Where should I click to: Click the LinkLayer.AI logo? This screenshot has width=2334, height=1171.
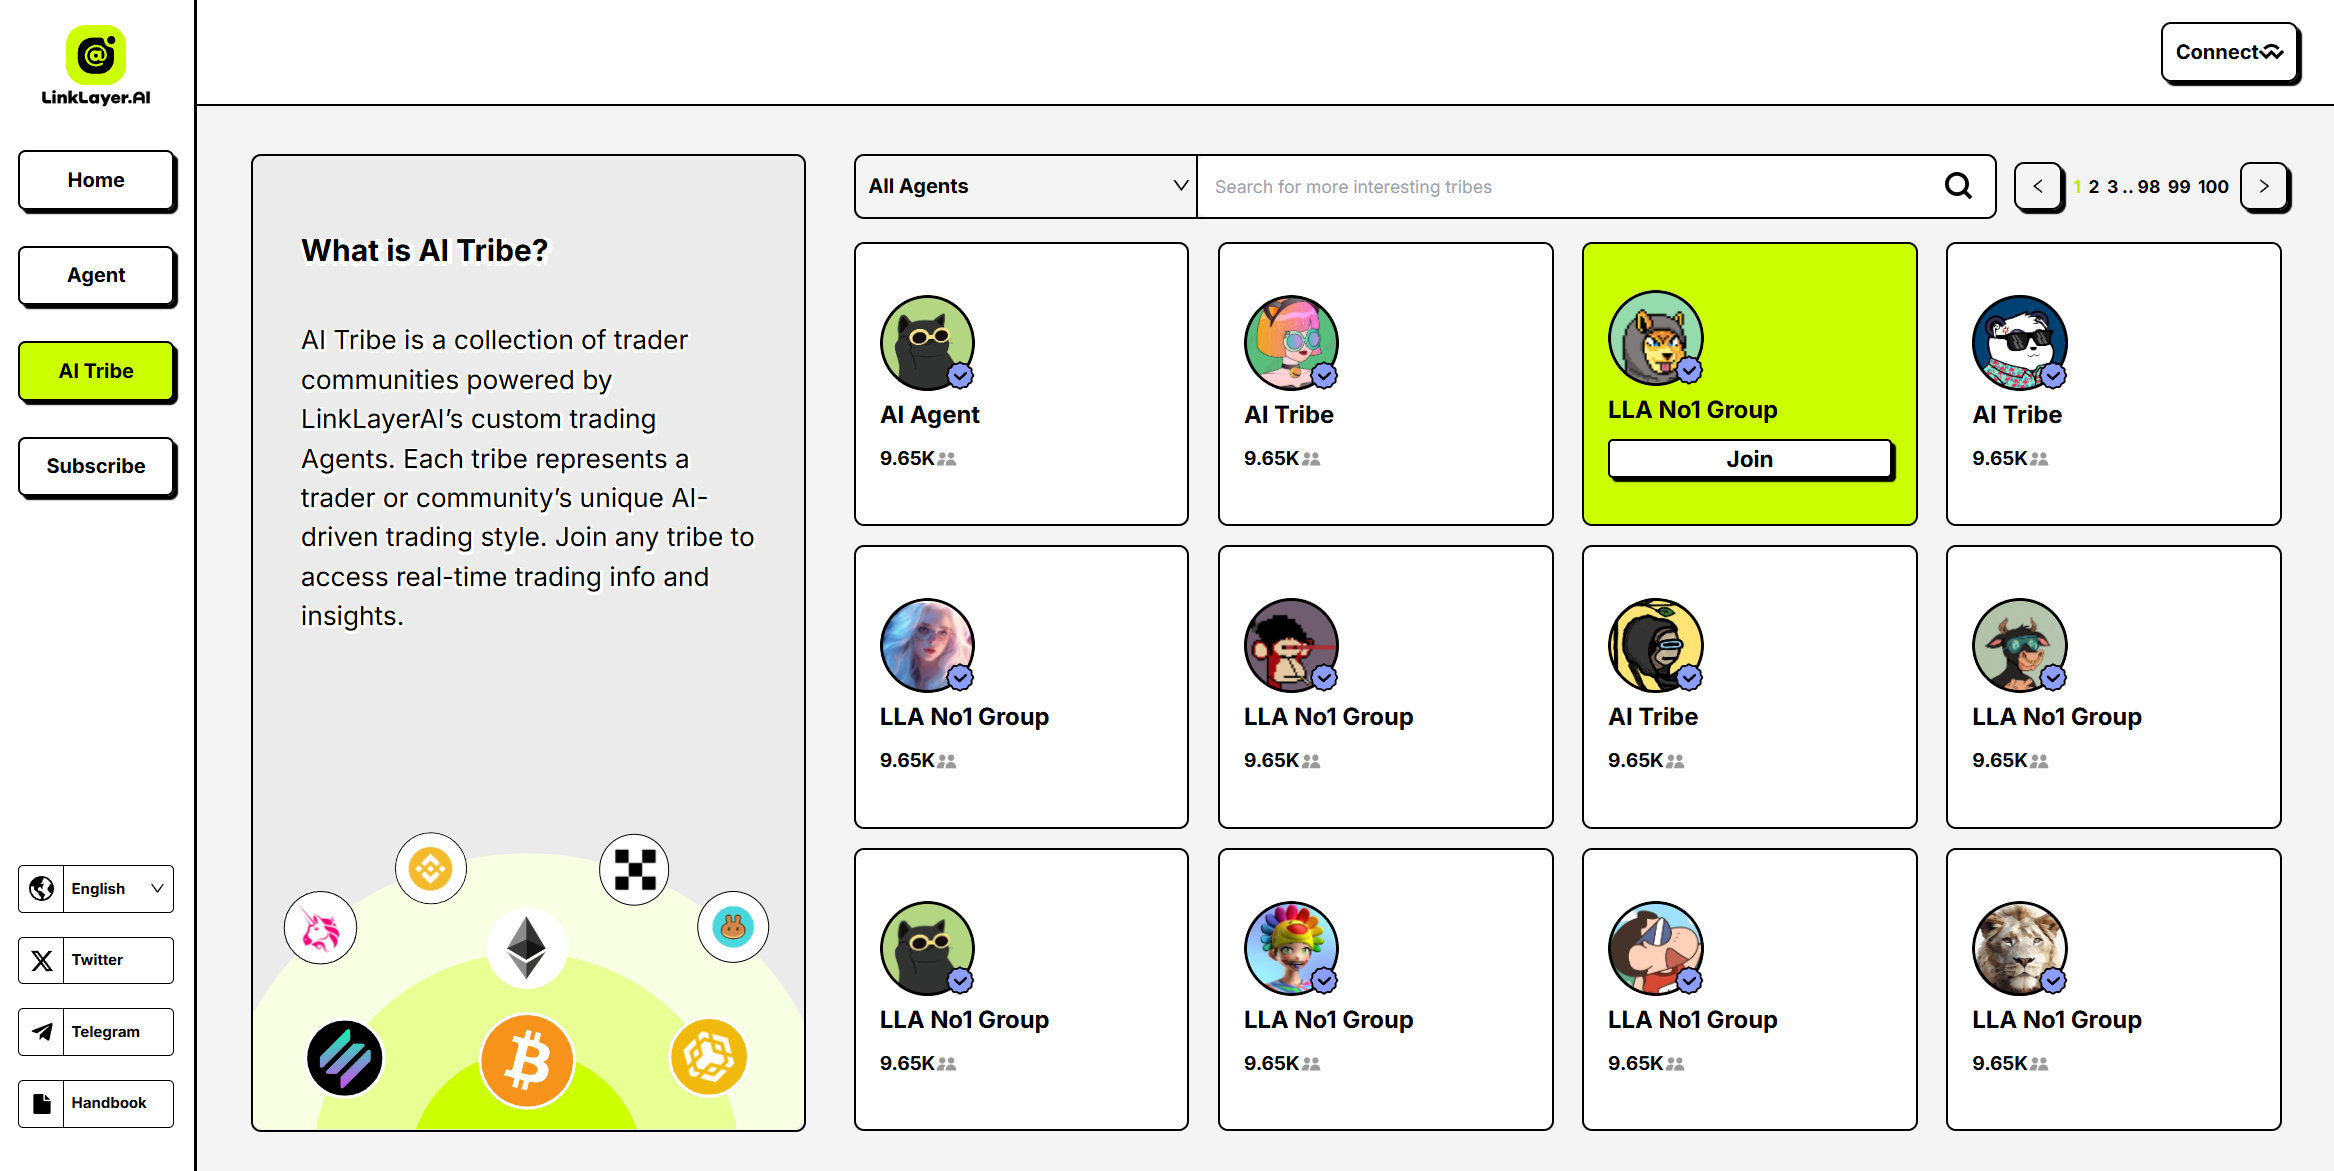(96, 66)
